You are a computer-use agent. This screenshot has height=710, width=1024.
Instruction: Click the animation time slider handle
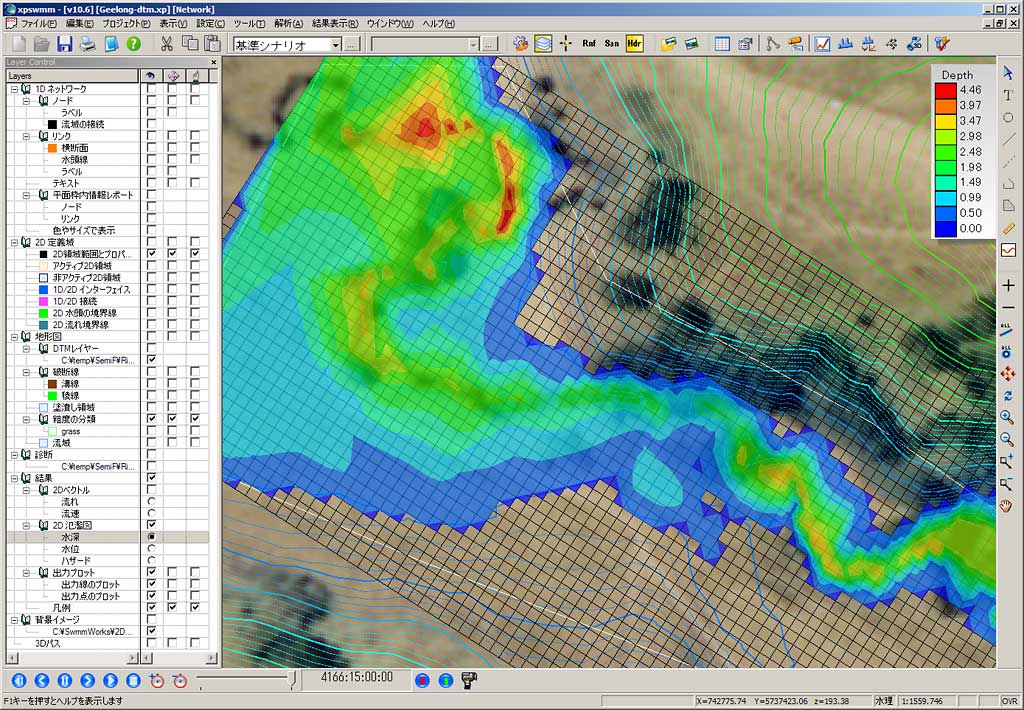click(292, 681)
